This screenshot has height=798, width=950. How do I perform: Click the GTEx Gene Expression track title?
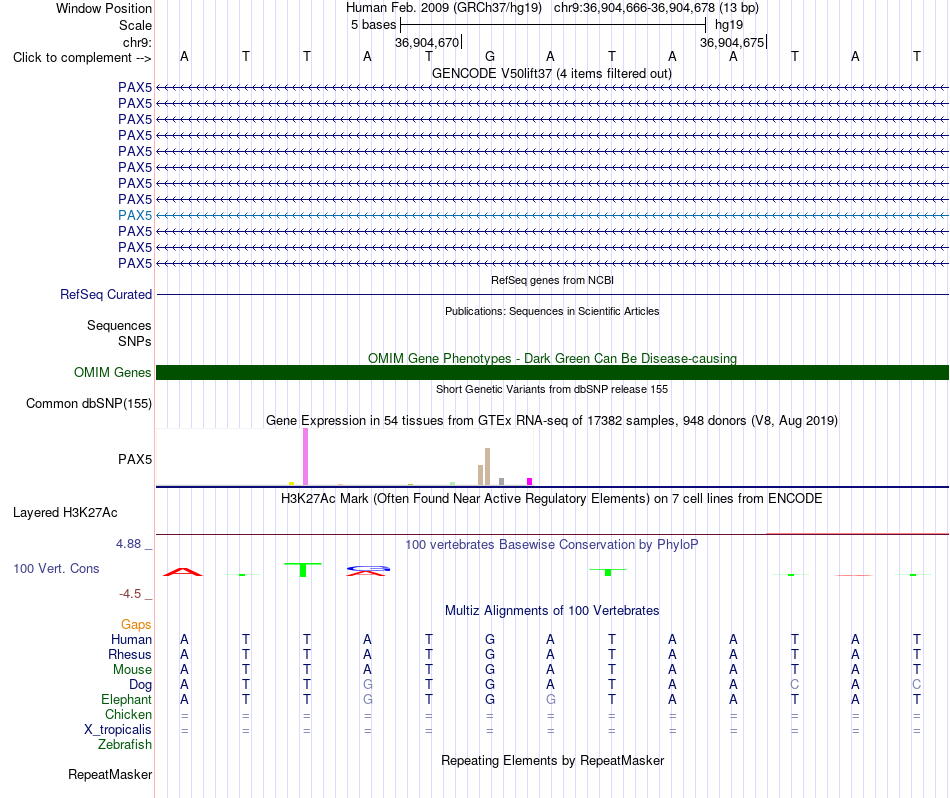point(552,421)
